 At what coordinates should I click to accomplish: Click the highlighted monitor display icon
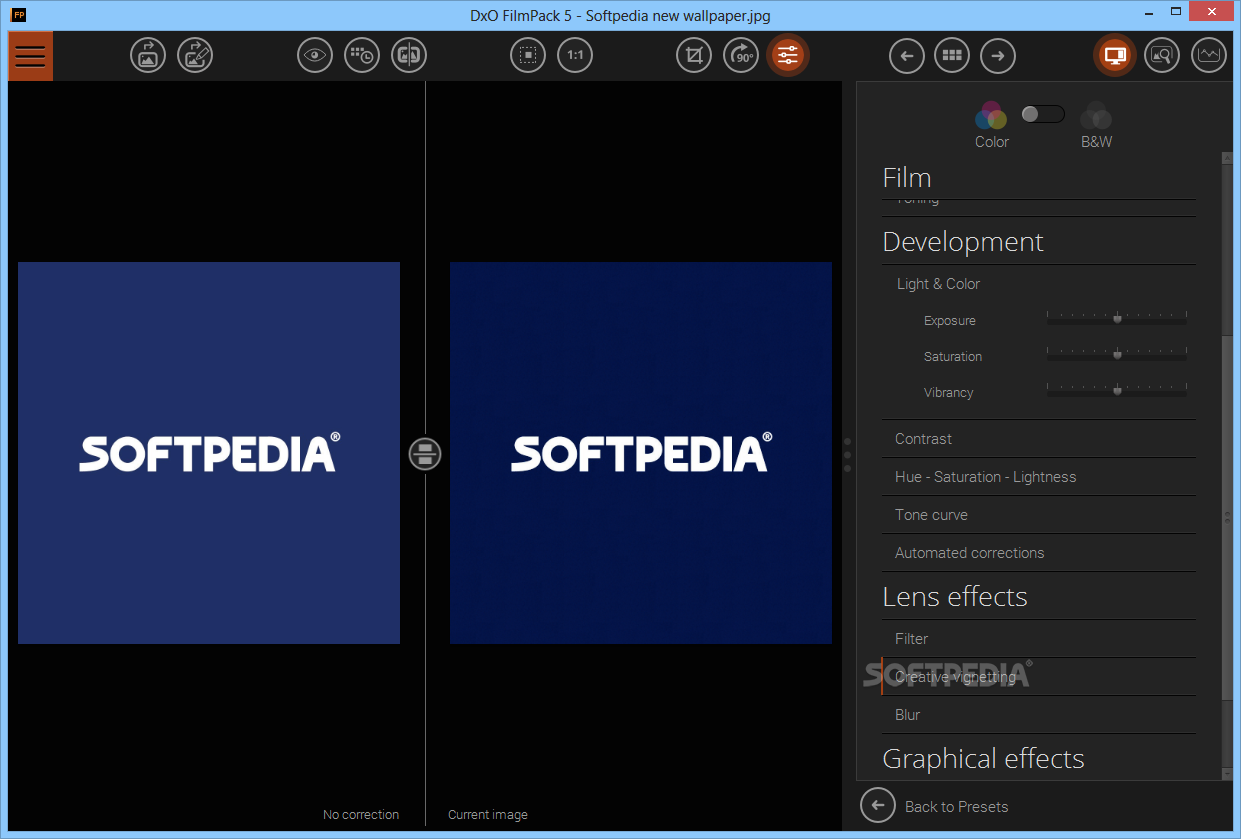point(1115,55)
